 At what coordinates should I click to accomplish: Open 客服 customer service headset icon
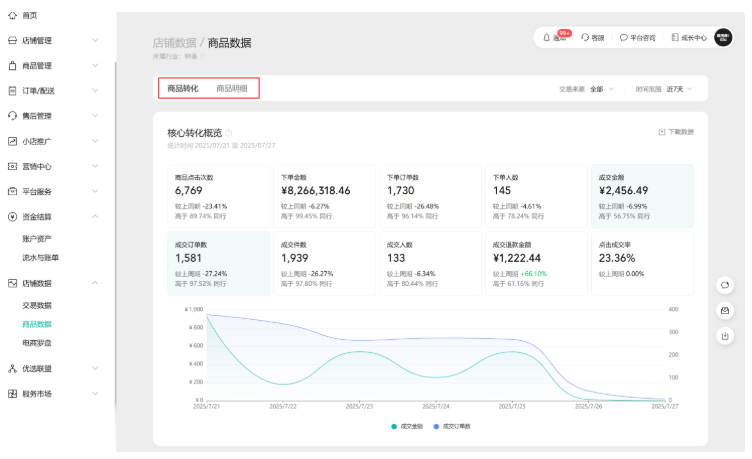point(585,37)
